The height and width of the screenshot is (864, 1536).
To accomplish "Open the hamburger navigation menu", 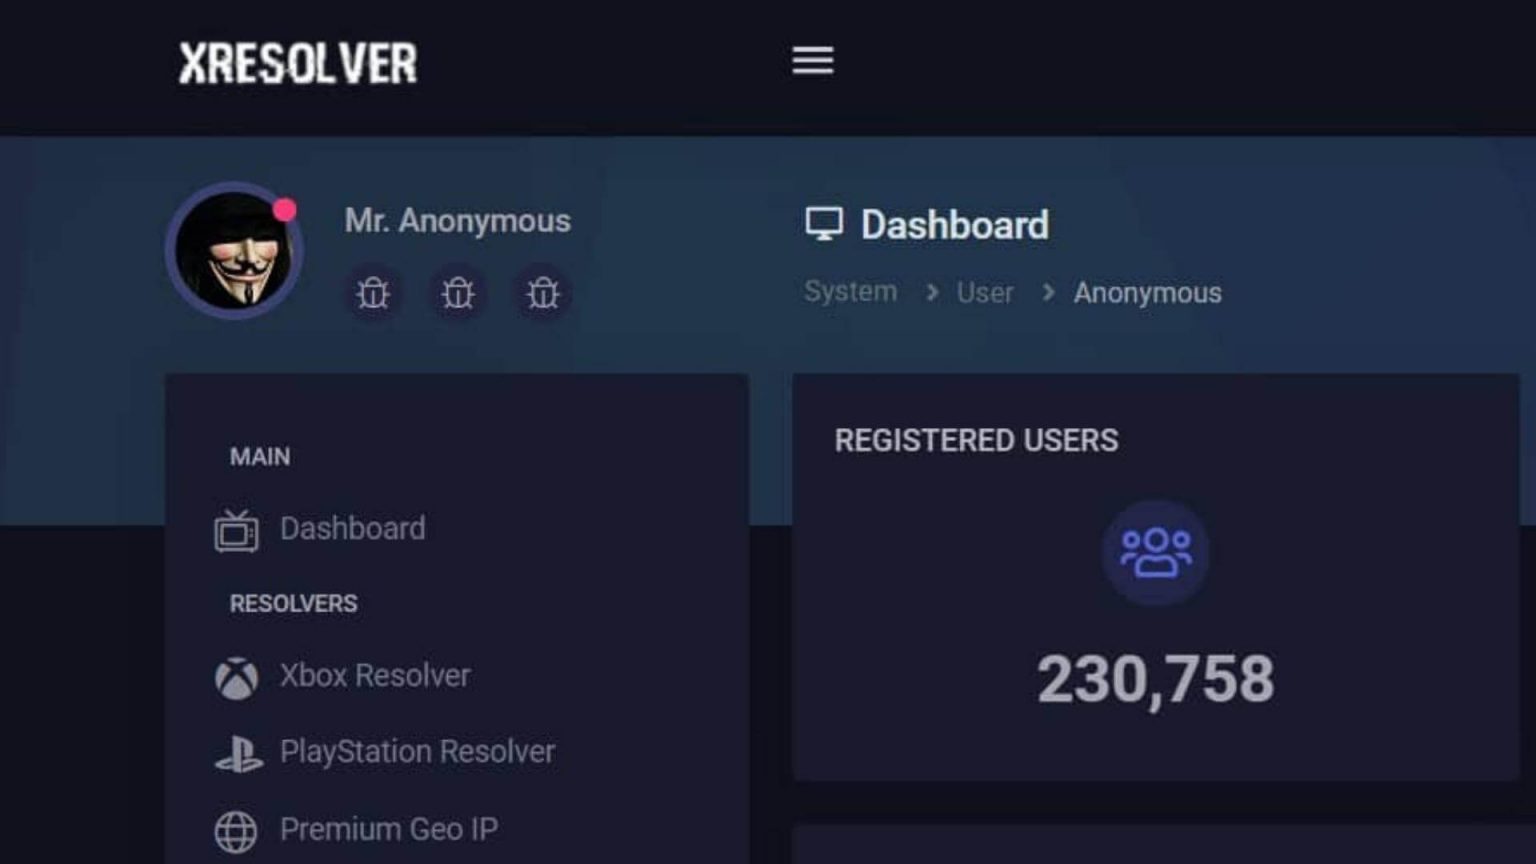I will [x=812, y=61].
